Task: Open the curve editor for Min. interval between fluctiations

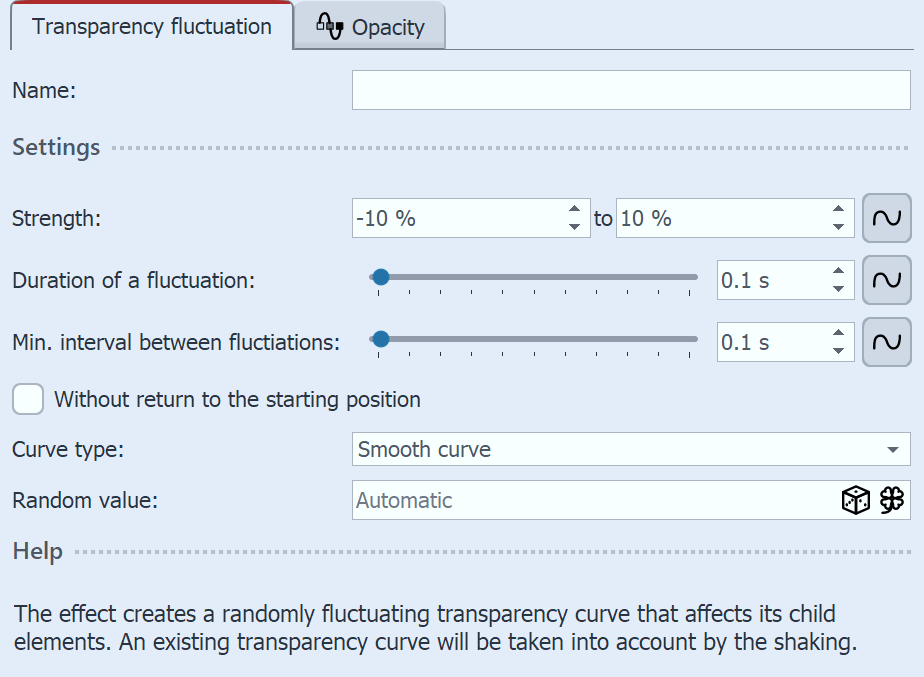Action: click(x=886, y=341)
